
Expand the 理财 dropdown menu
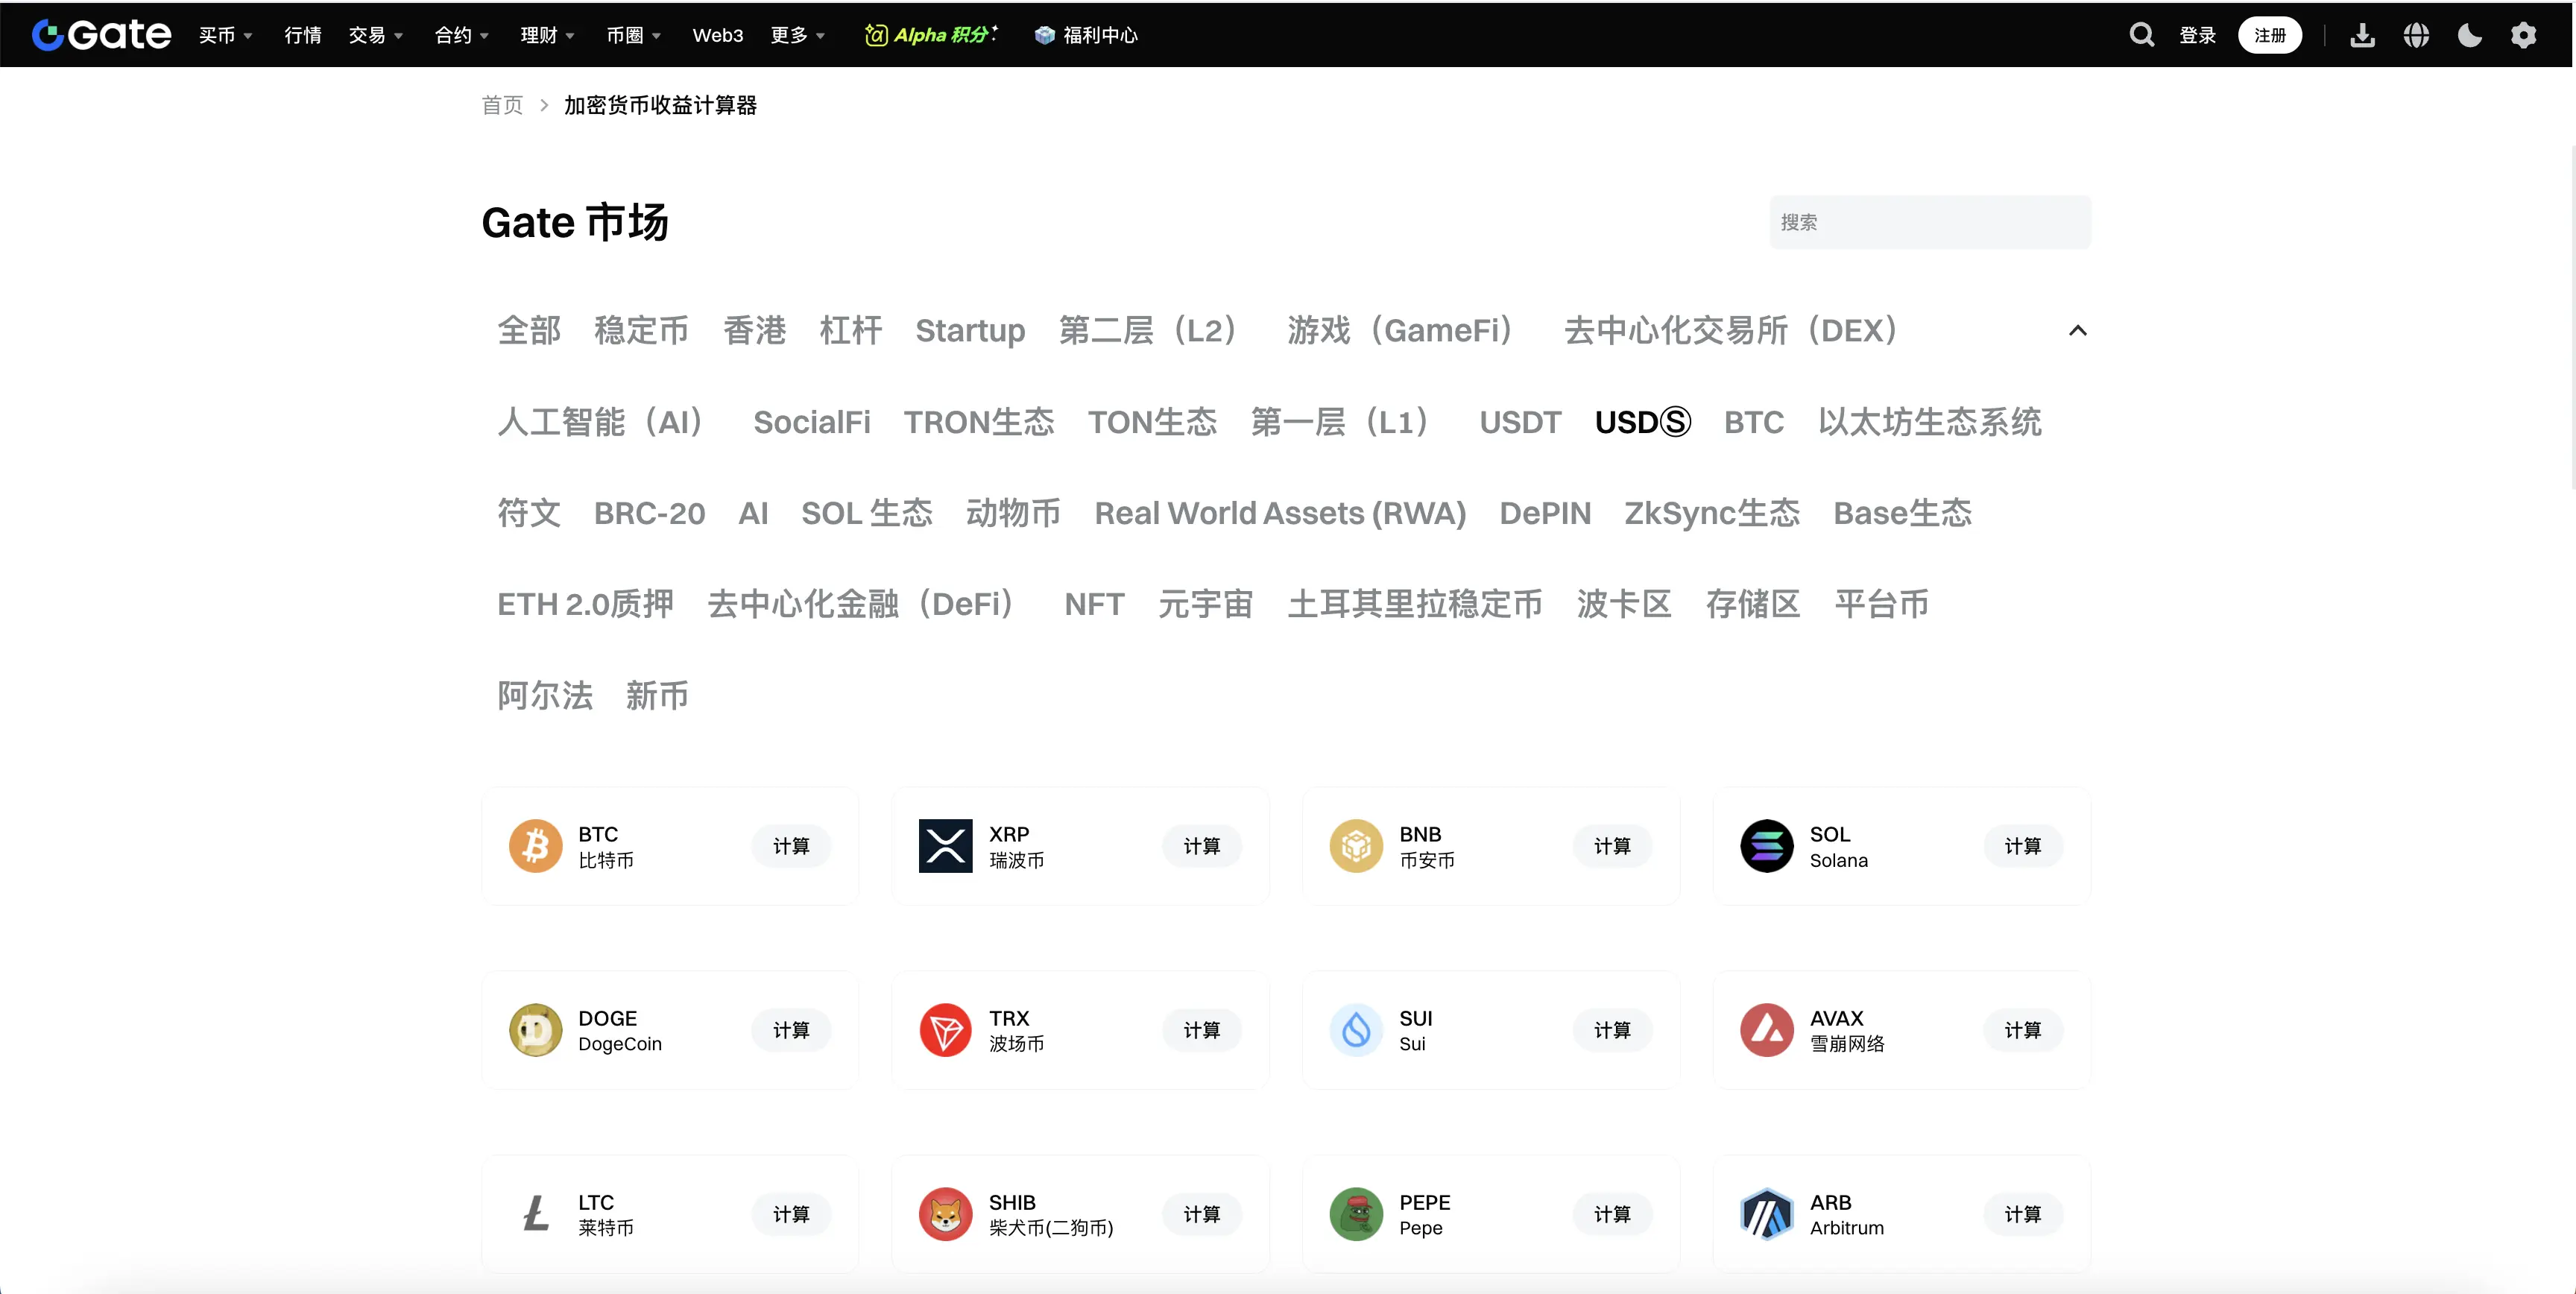pyautogui.click(x=547, y=35)
